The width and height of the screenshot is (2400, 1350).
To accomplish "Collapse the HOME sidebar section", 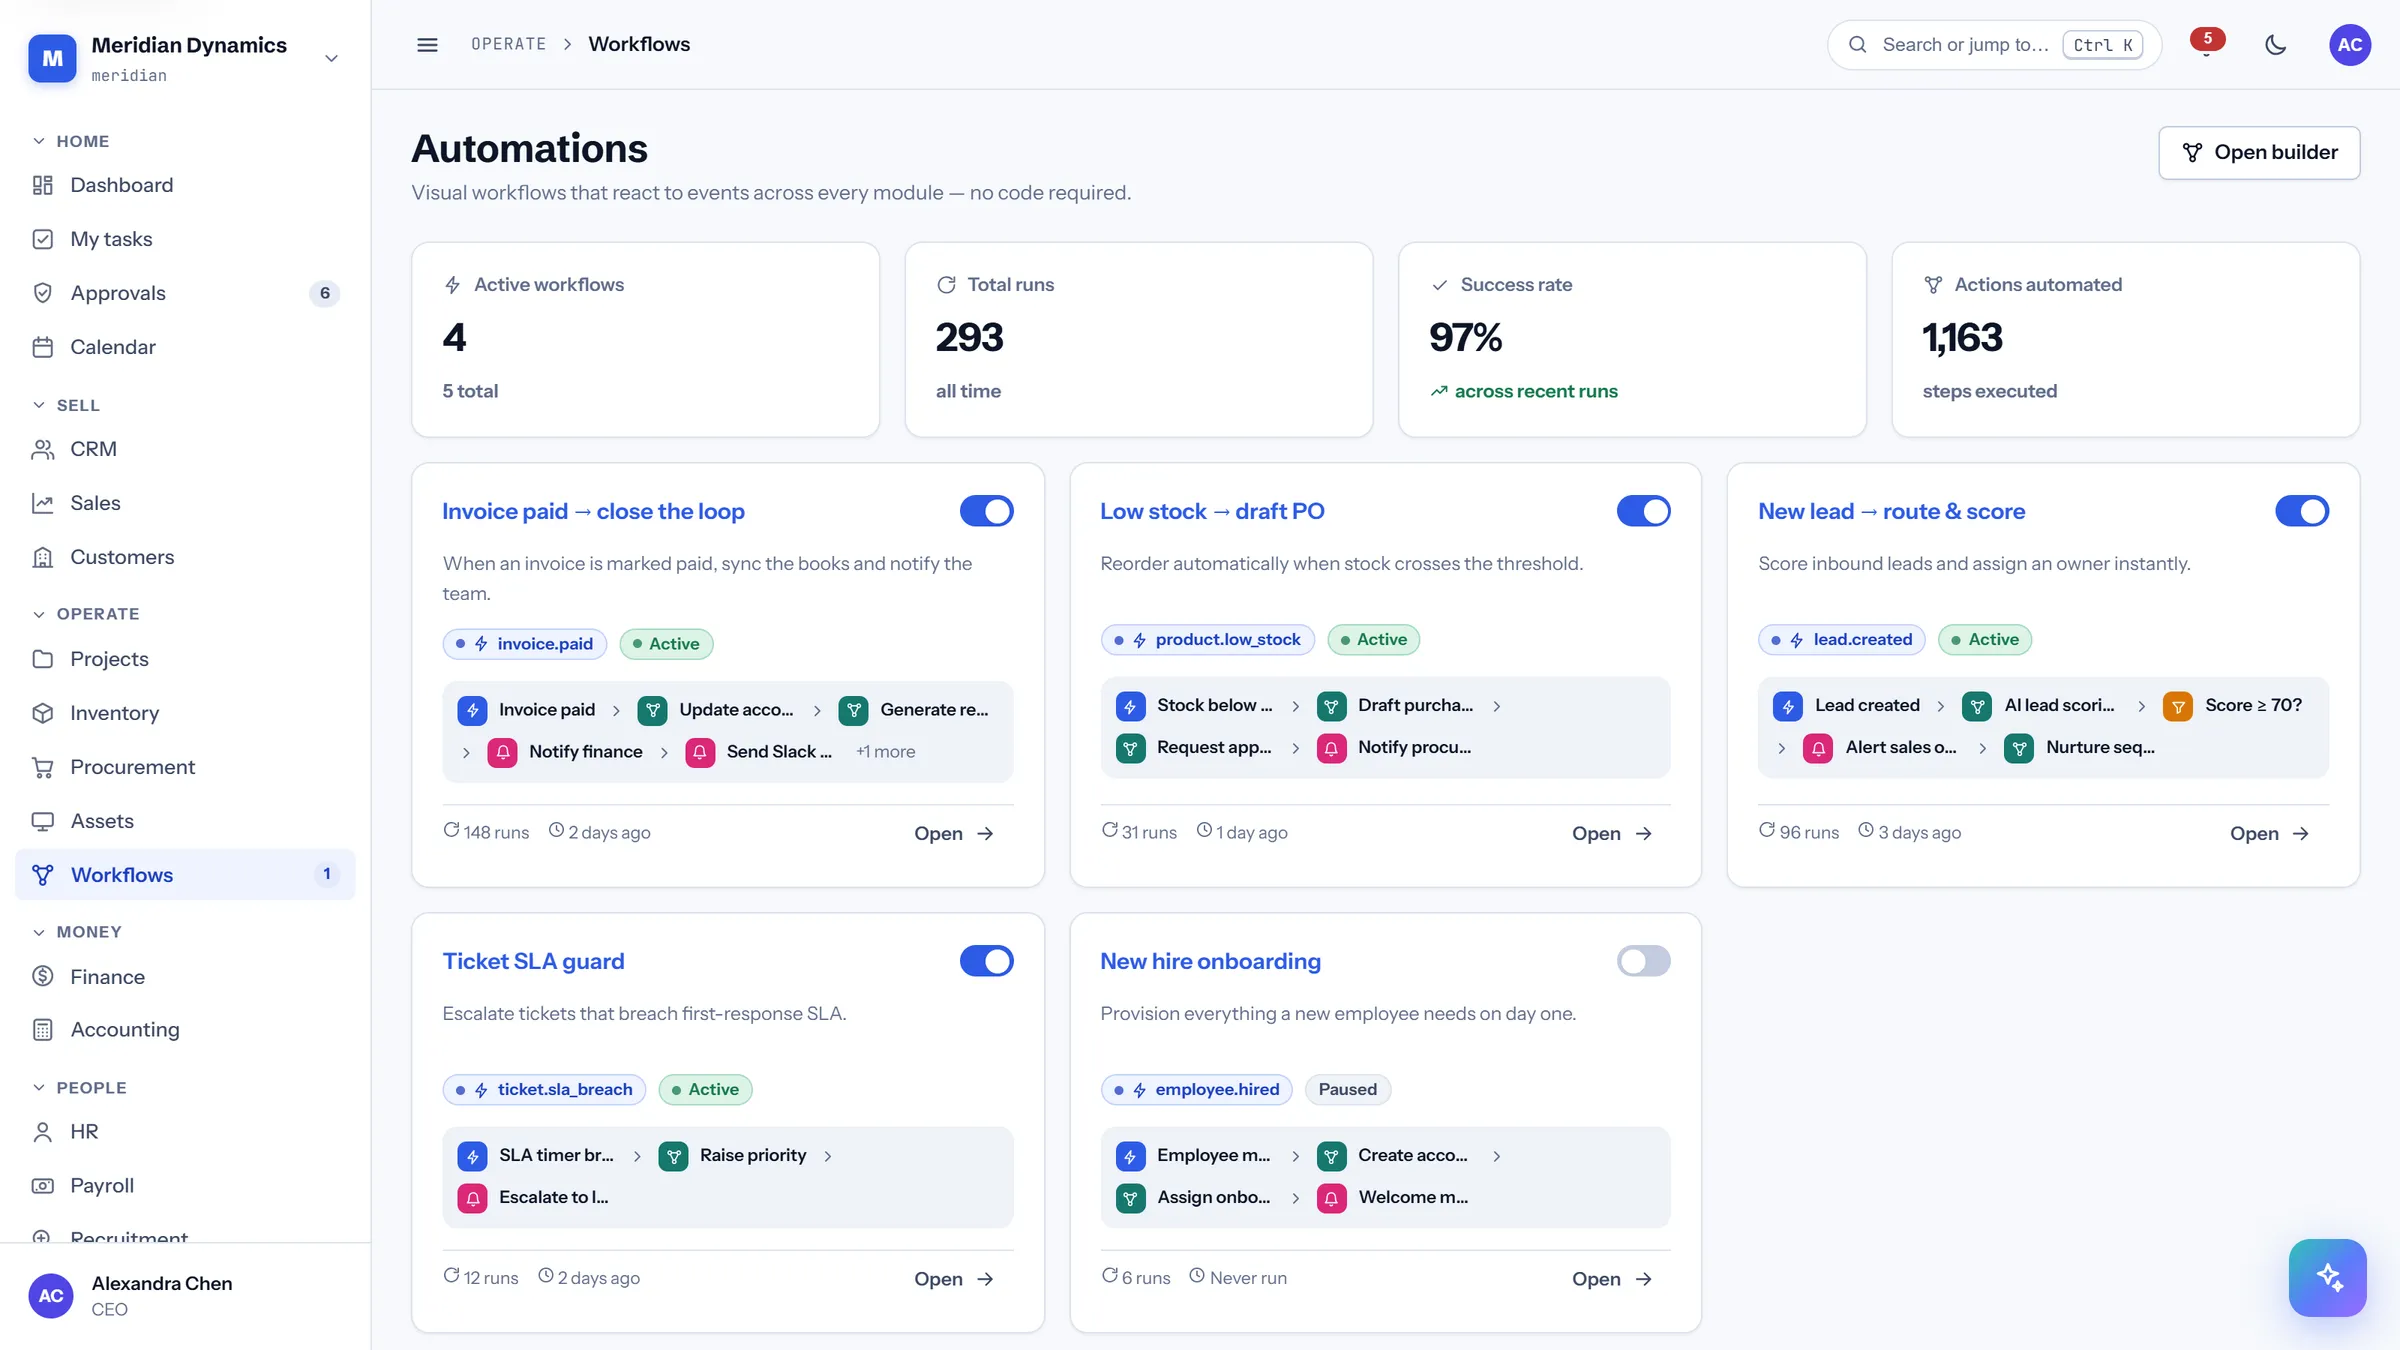I will click(70, 141).
